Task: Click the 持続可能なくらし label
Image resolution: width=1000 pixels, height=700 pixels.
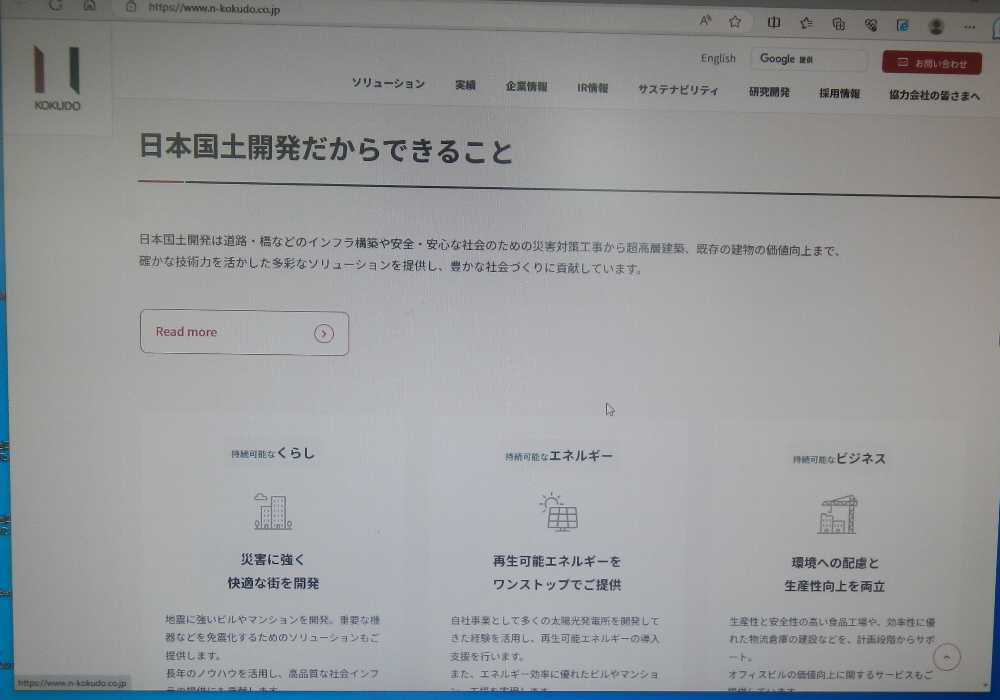Action: point(272,453)
